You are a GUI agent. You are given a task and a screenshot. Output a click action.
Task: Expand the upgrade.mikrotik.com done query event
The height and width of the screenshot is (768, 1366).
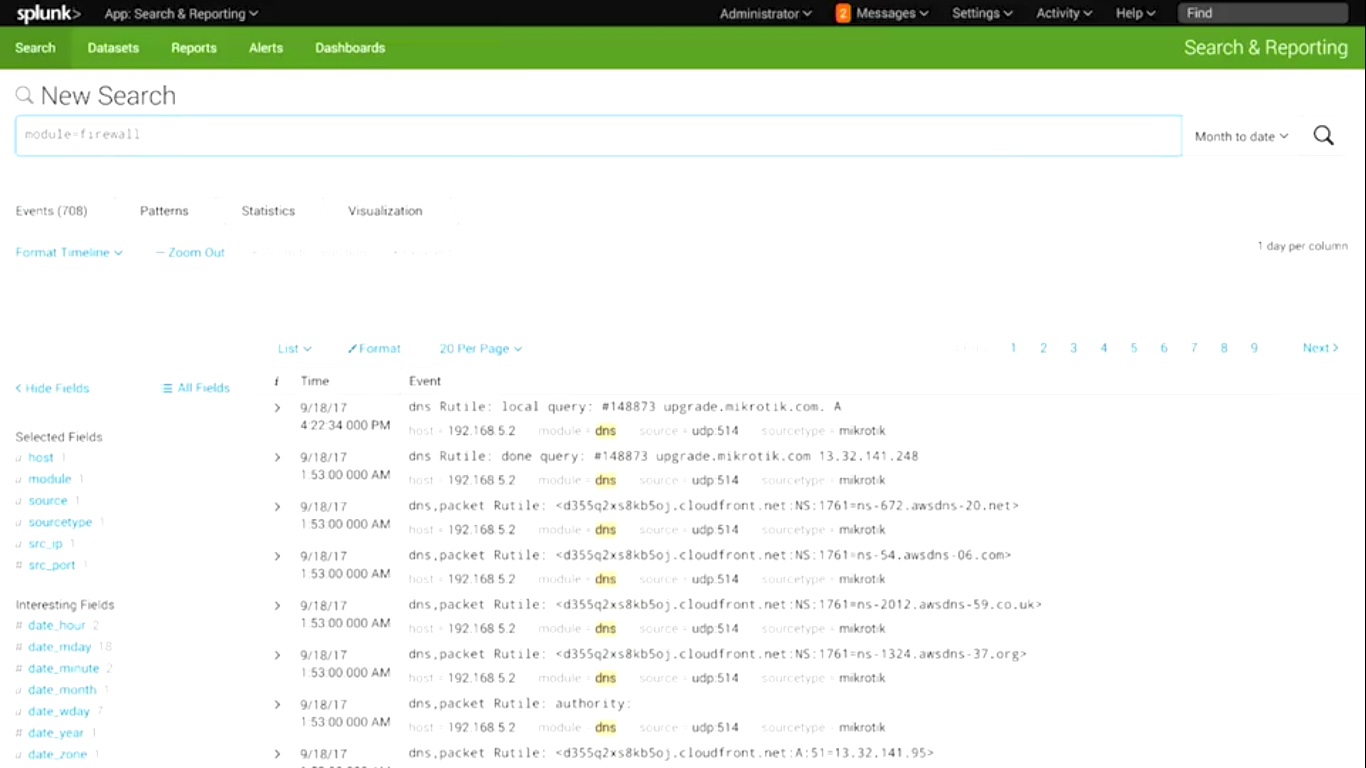(x=278, y=457)
